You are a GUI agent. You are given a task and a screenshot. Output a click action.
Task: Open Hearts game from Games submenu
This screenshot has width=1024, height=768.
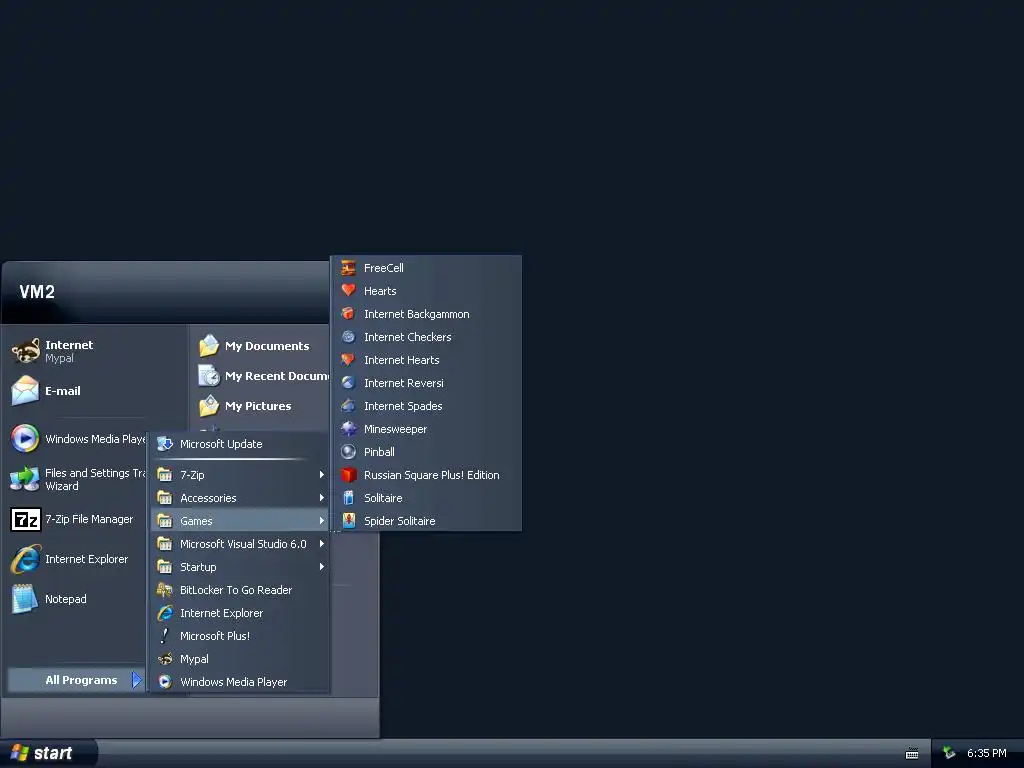425,291
